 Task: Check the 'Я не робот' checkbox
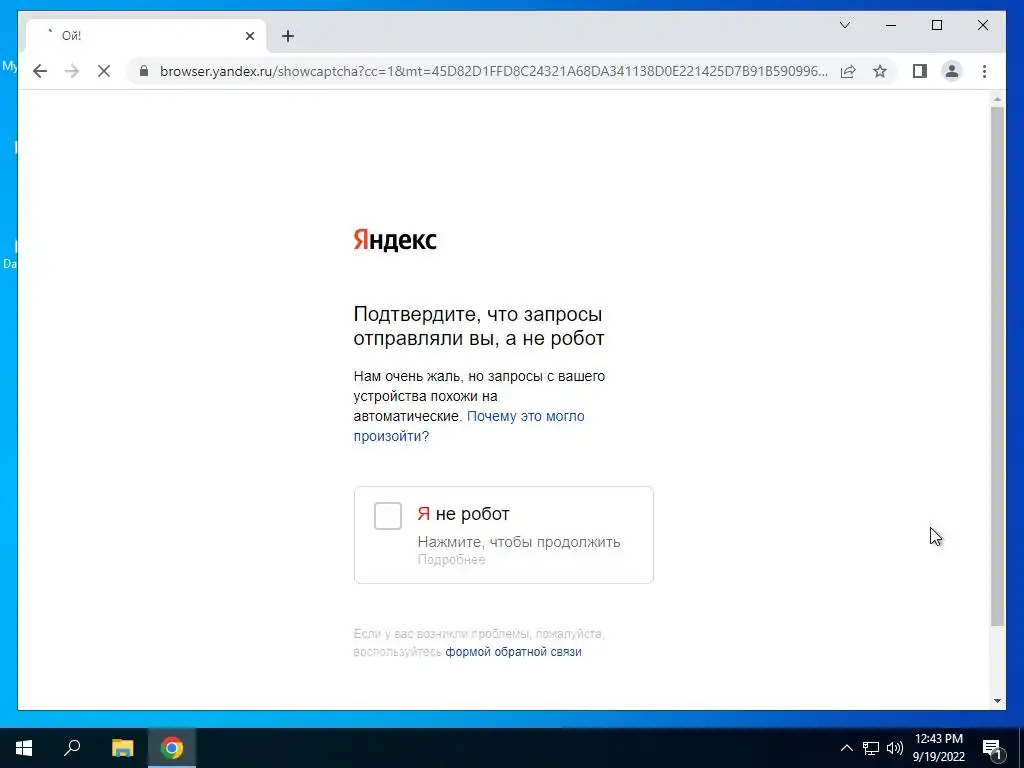click(x=388, y=515)
